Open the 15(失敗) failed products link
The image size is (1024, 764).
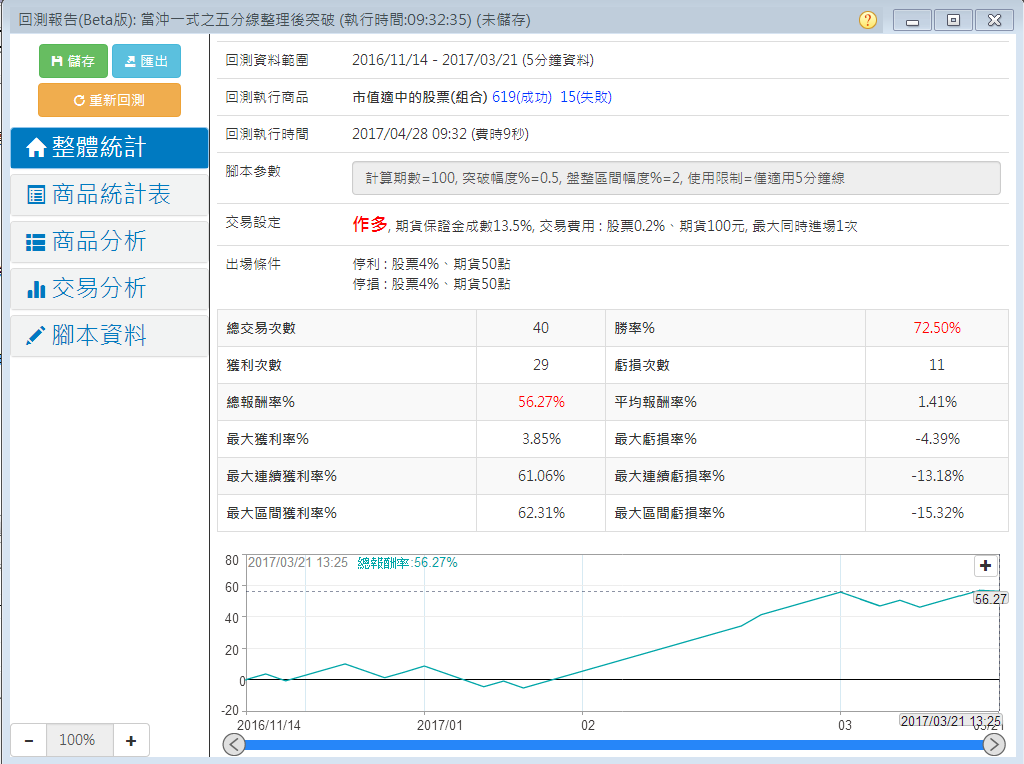pos(586,97)
